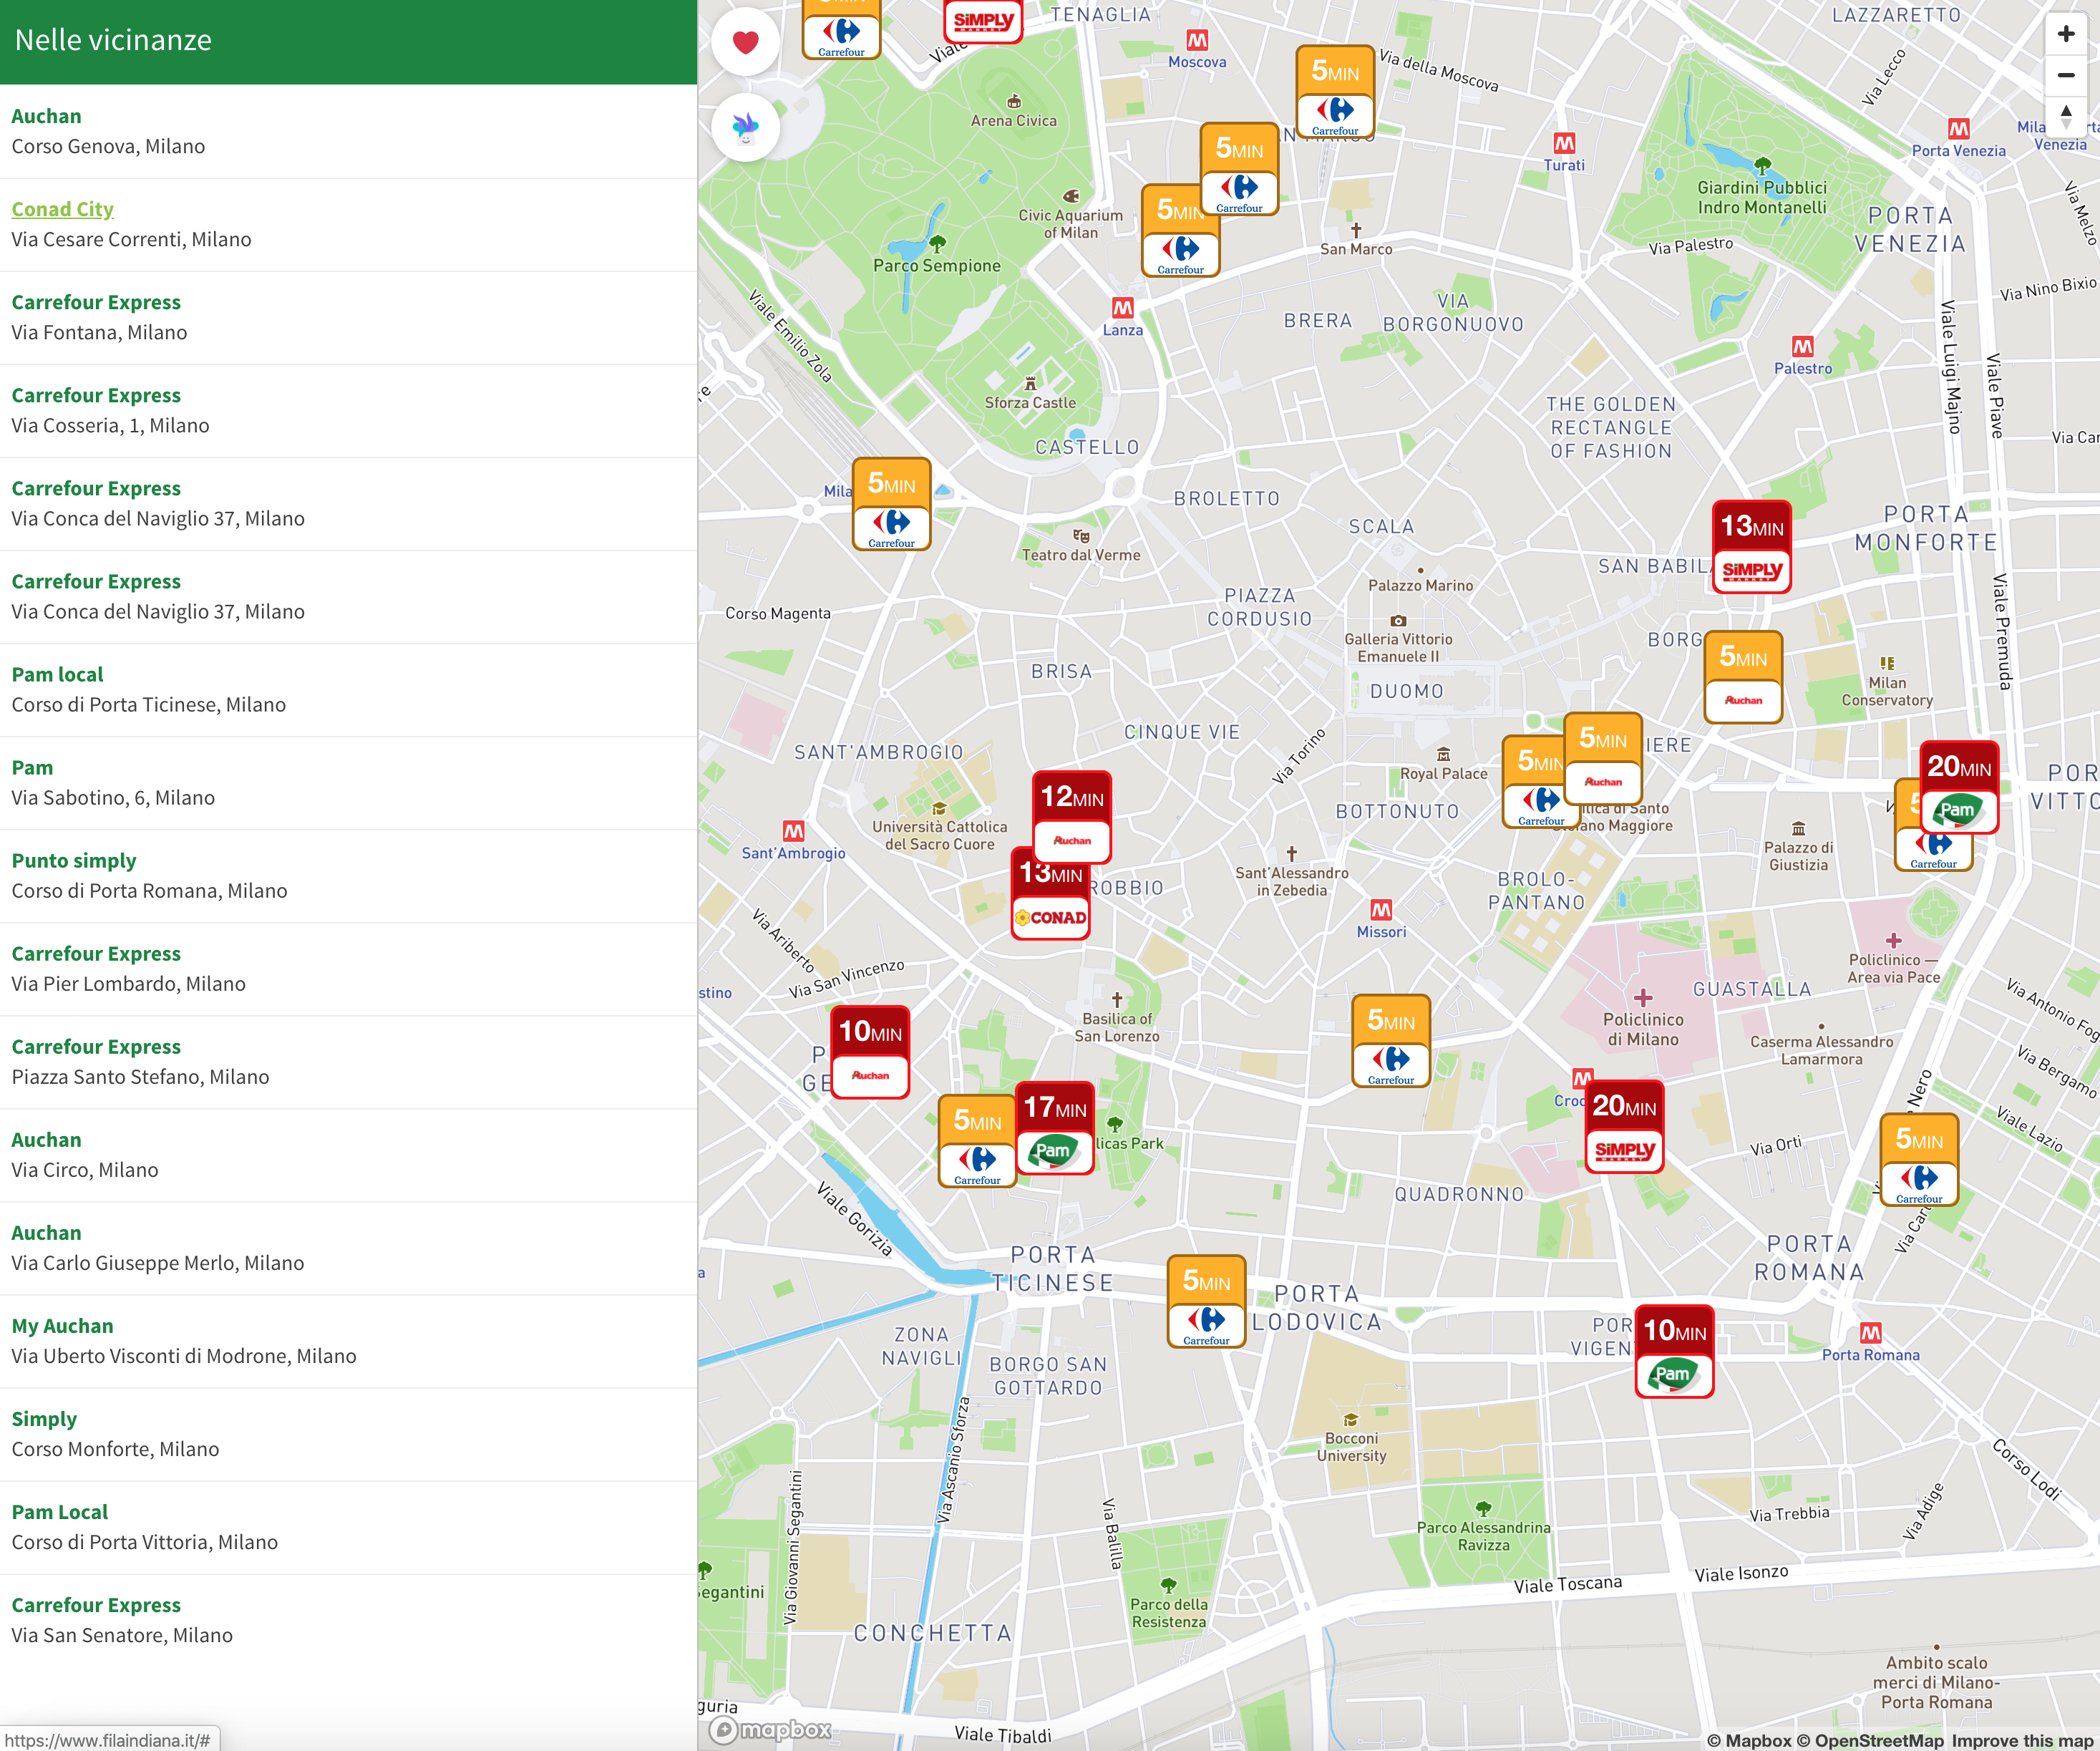Select the 5 min Auchan marker near Milan Conservatory
2100x1751 pixels.
pos(1743,677)
